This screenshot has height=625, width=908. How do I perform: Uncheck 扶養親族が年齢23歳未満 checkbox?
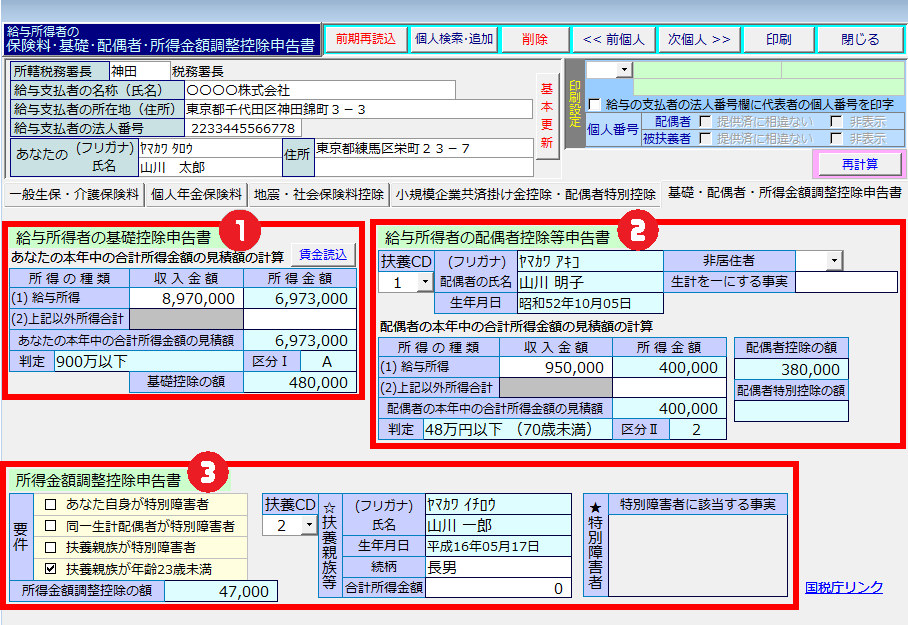pos(51,568)
